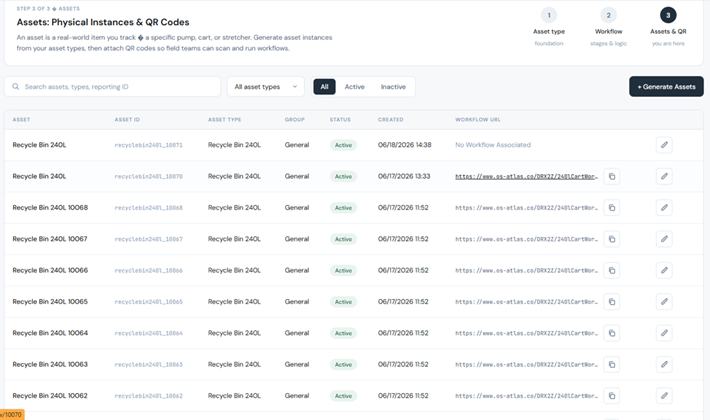Edit the Recycle Bin 240L 10064 row
This screenshot has width=710, height=420.
pyautogui.click(x=664, y=333)
